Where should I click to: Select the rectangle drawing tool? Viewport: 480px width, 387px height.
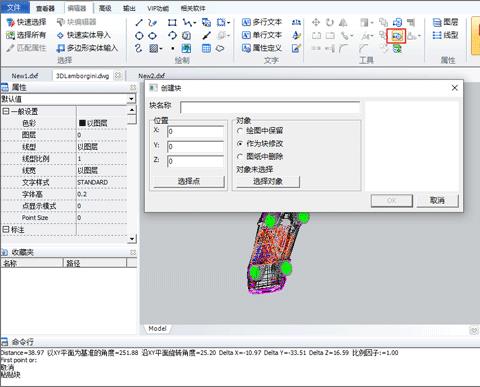pyautogui.click(x=172, y=23)
